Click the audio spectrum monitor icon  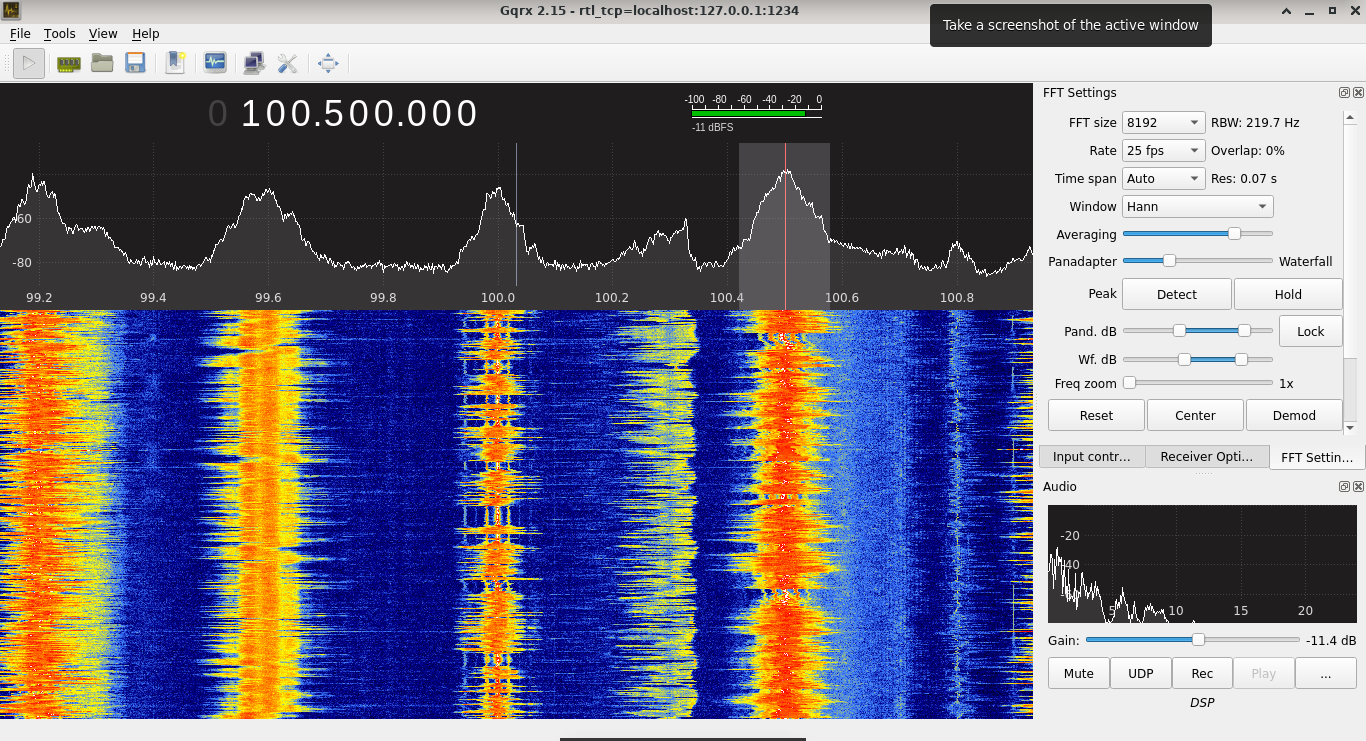215,63
